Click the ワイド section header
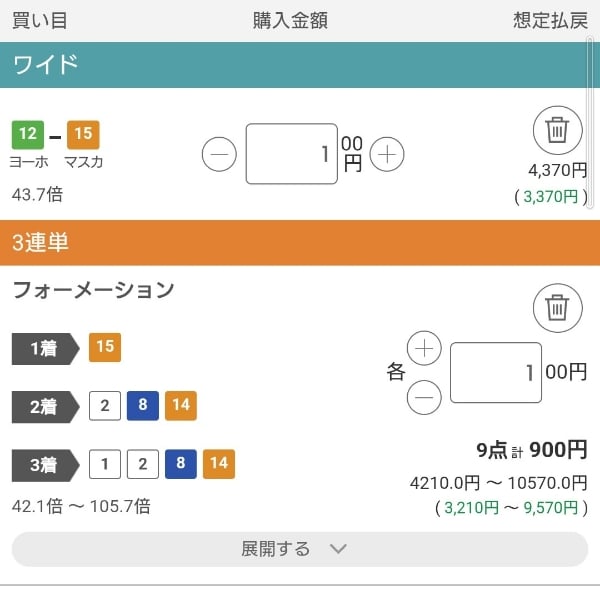 pos(300,65)
